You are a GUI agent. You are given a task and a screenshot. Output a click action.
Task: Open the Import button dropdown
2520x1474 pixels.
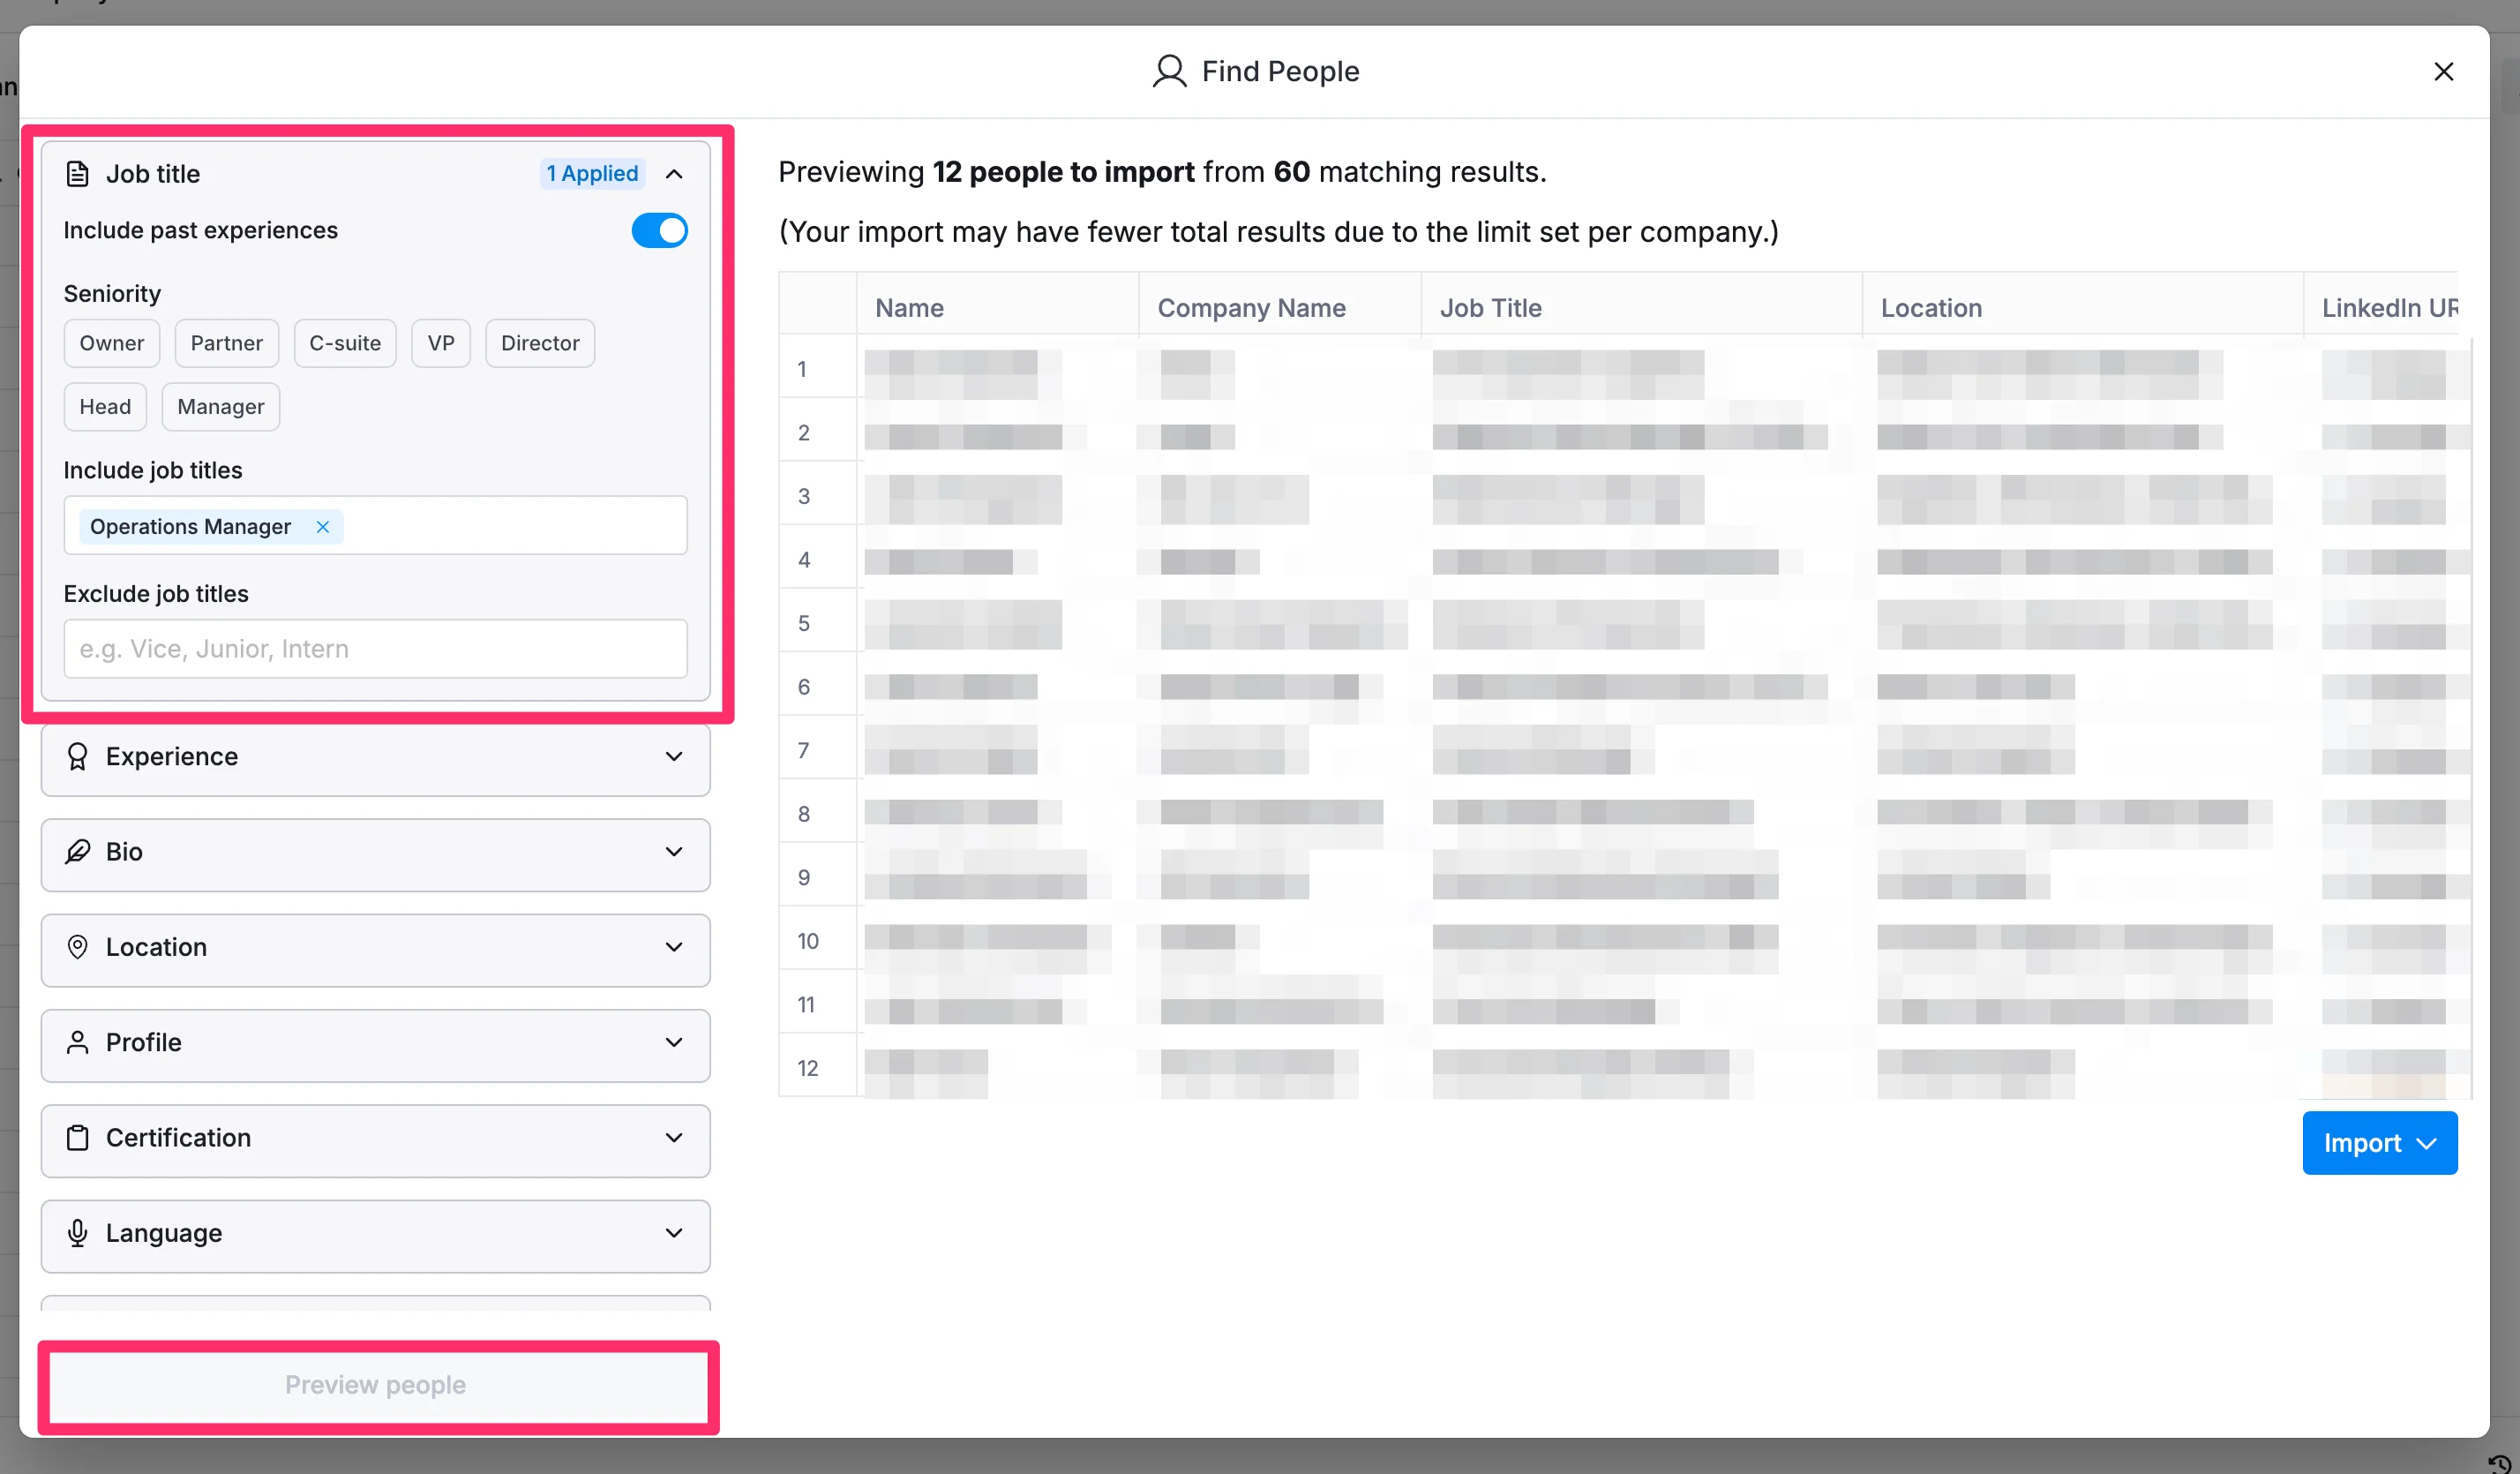[x=2378, y=1143]
